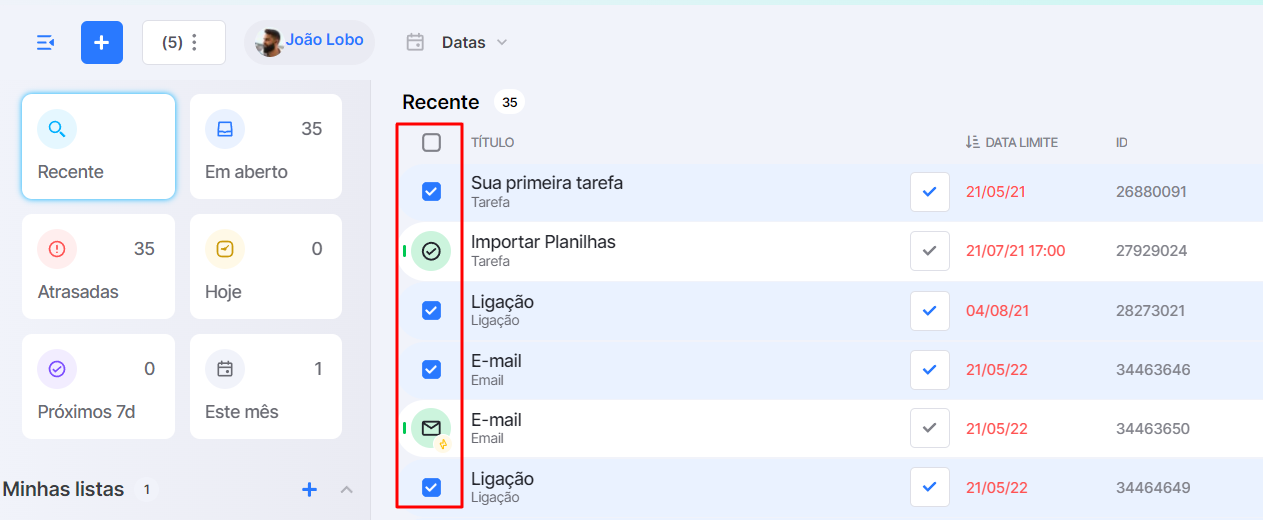The image size is (1263, 520).
Task: Mark Sua primeira tarefa as complete
Action: pos(930,192)
